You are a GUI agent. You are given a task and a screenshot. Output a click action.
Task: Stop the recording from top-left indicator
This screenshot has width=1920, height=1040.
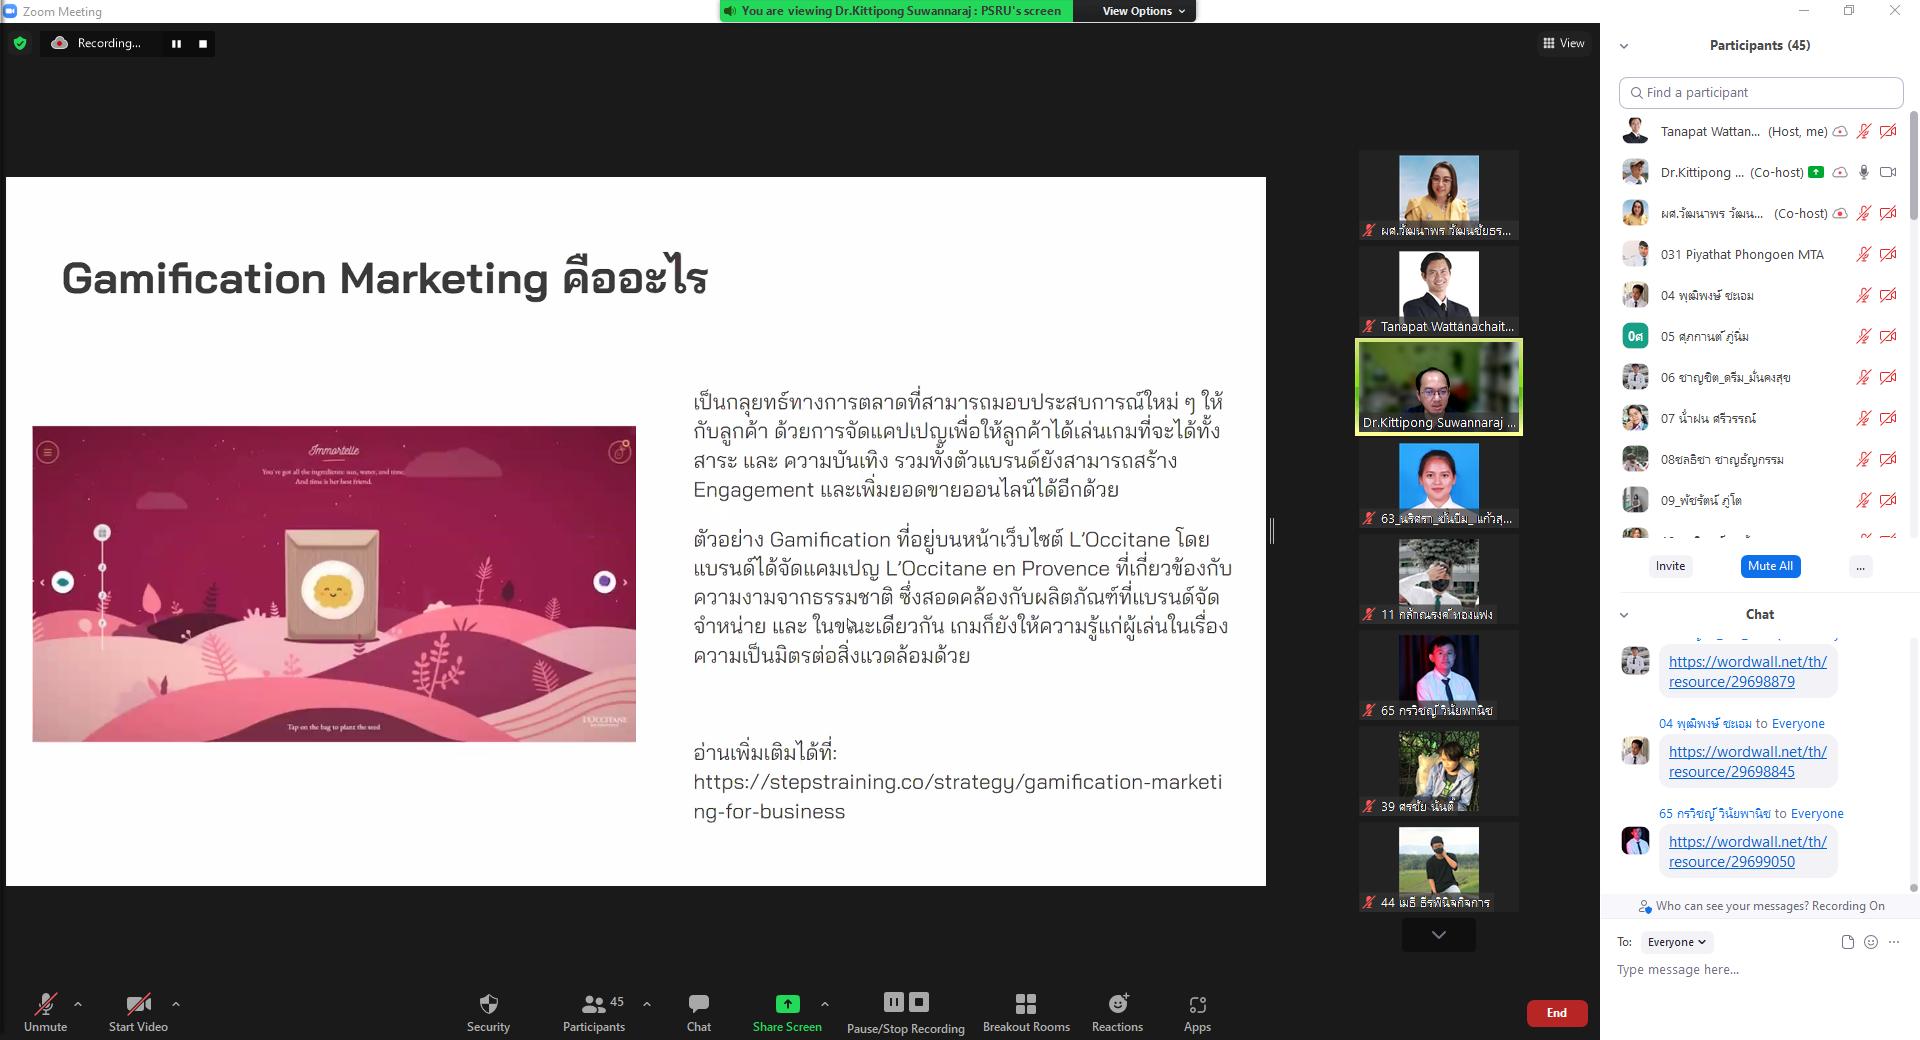pyautogui.click(x=203, y=43)
